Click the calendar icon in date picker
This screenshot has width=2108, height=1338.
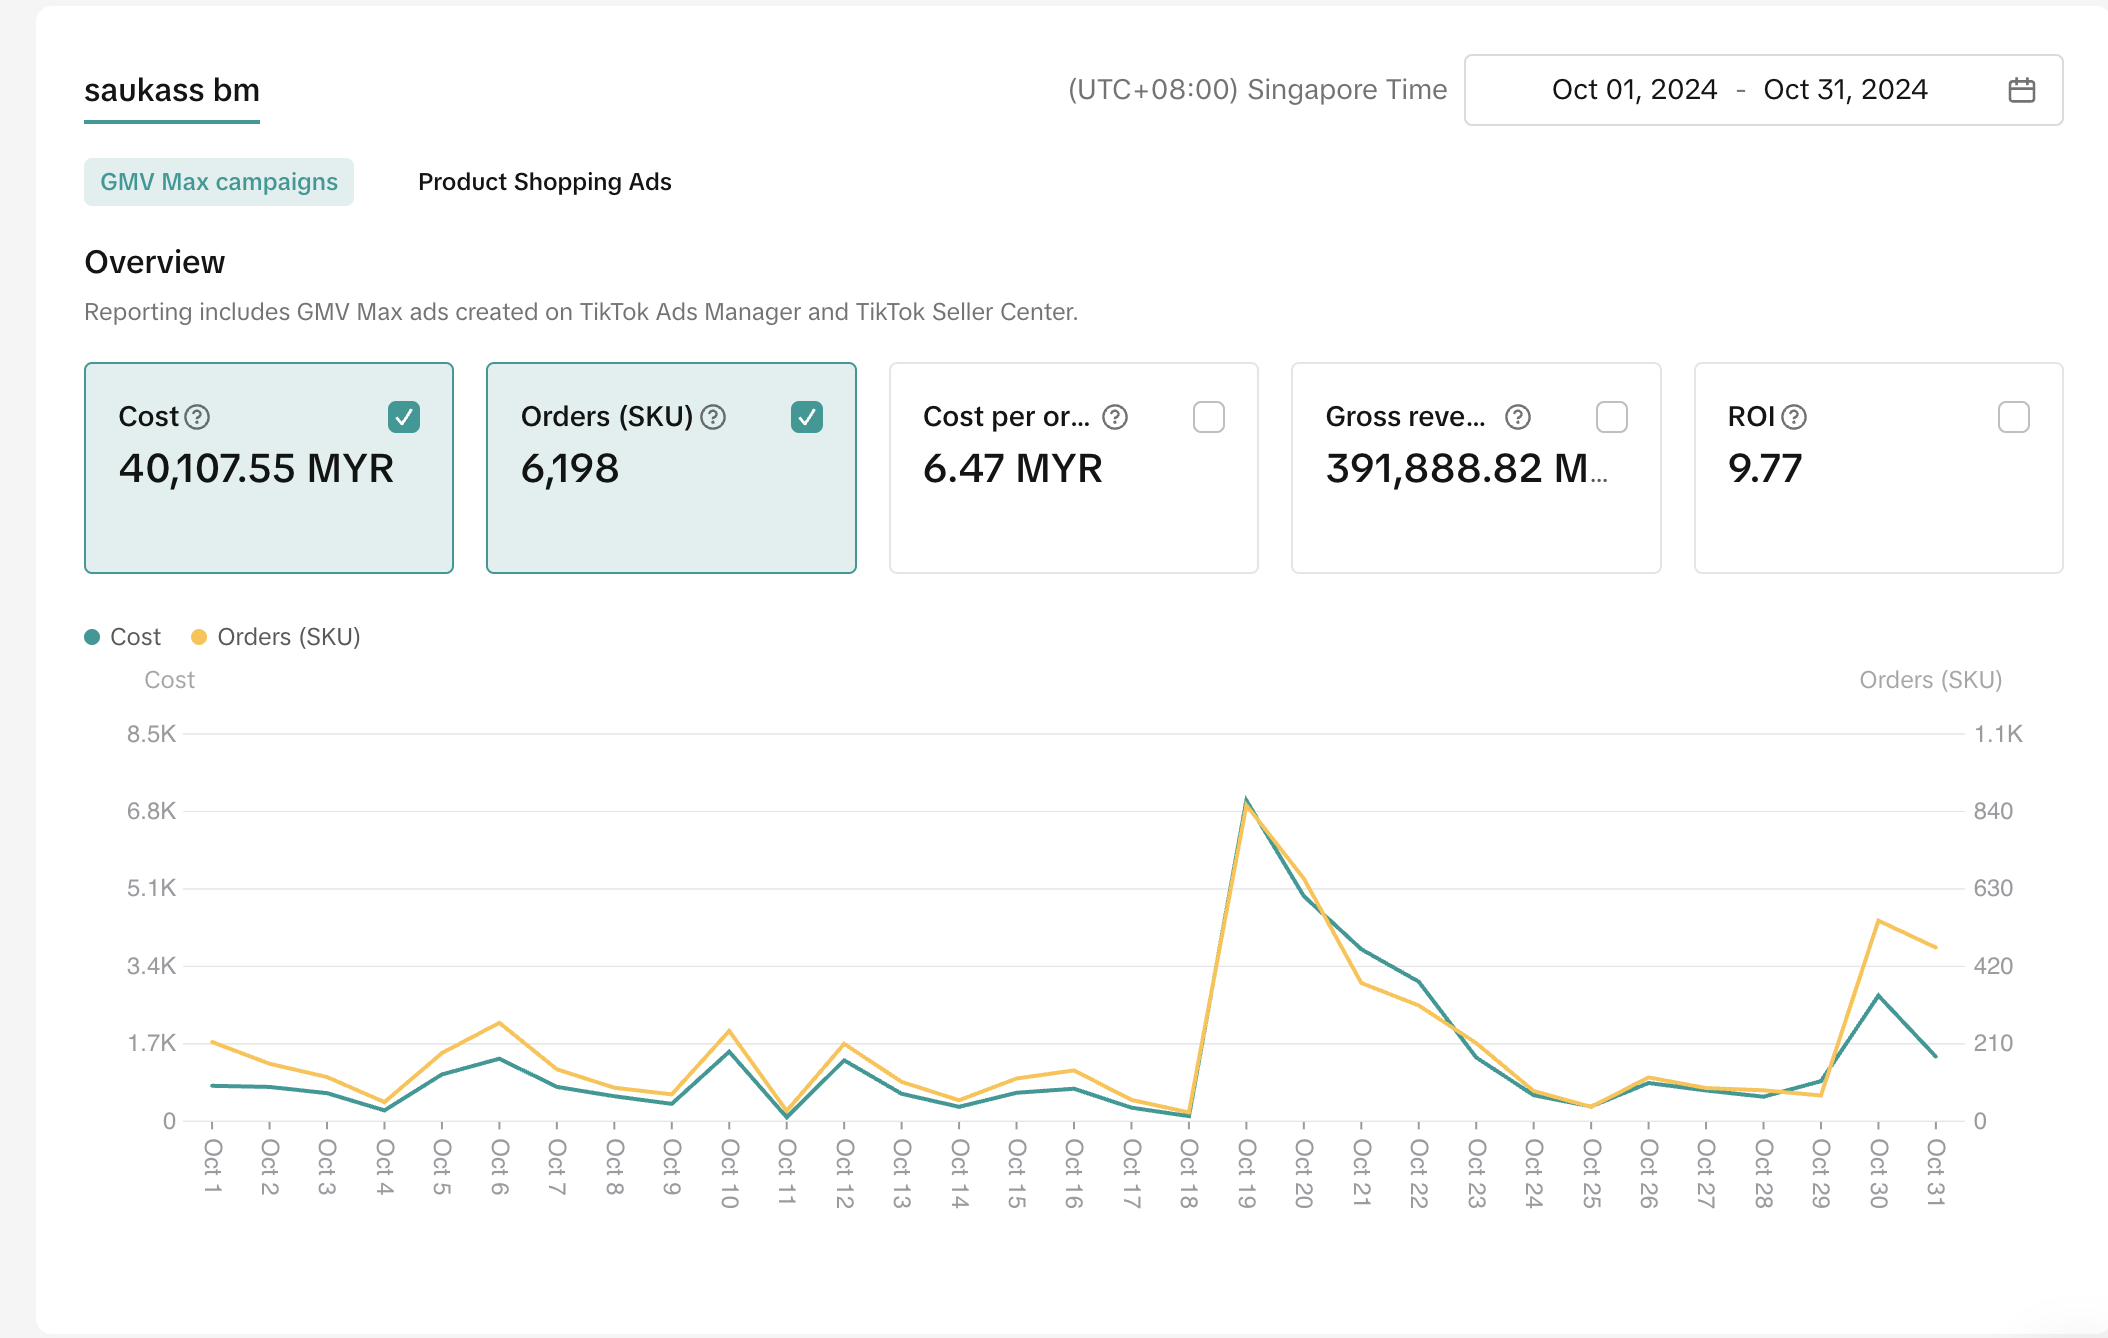pos(2021,90)
